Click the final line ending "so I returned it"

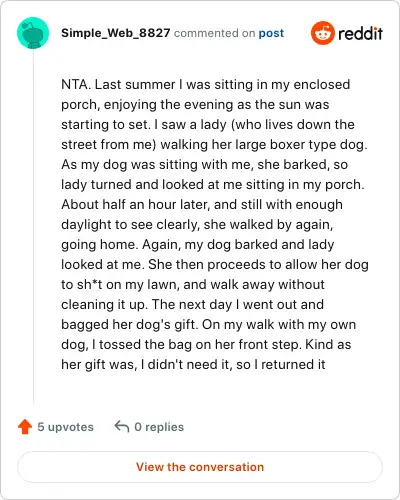[193, 364]
